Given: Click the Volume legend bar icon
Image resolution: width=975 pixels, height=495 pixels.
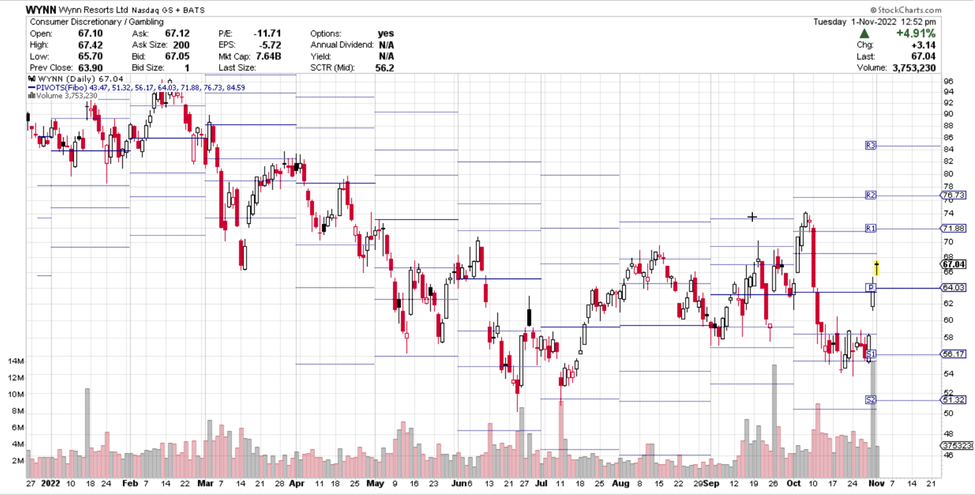Looking at the screenshot, I should pos(32,96).
